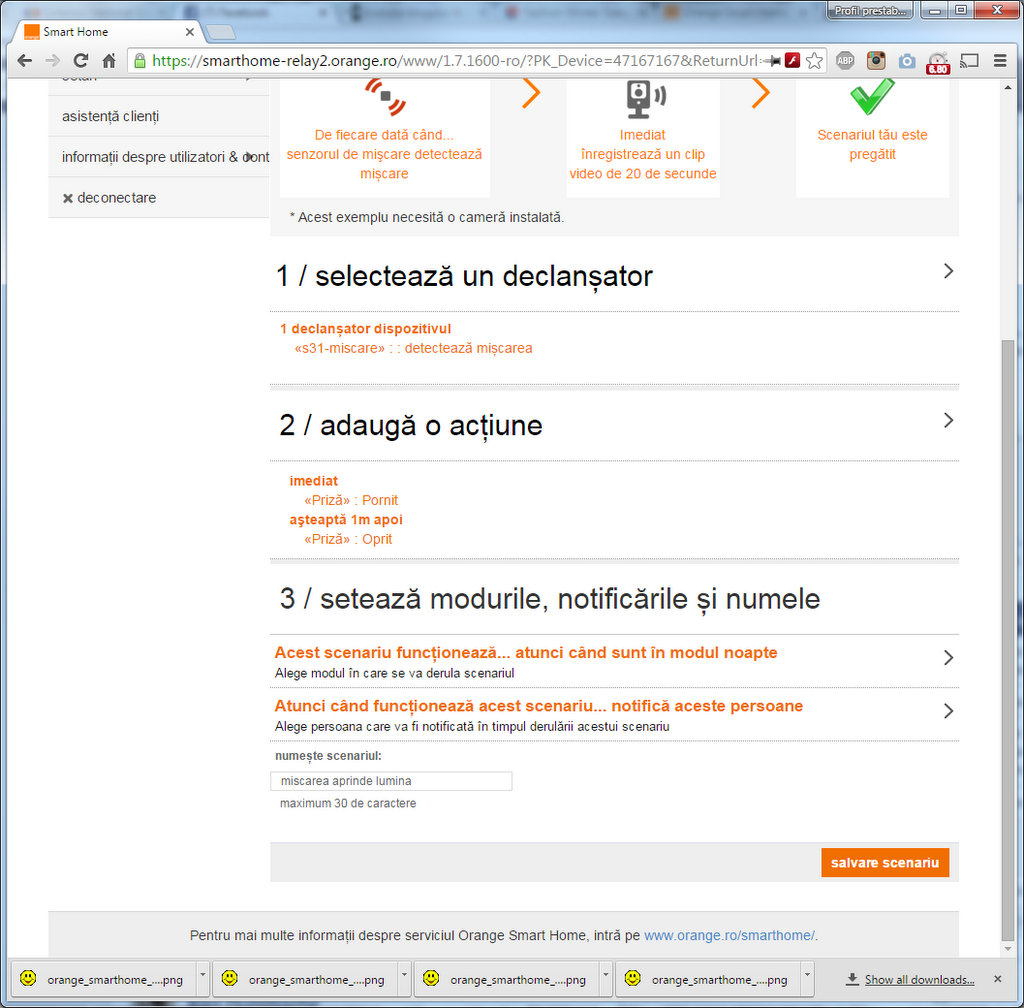Image resolution: width=1024 pixels, height=1008 pixels.
Task: Click Show all downloads in the download bar
Action: coord(918,979)
